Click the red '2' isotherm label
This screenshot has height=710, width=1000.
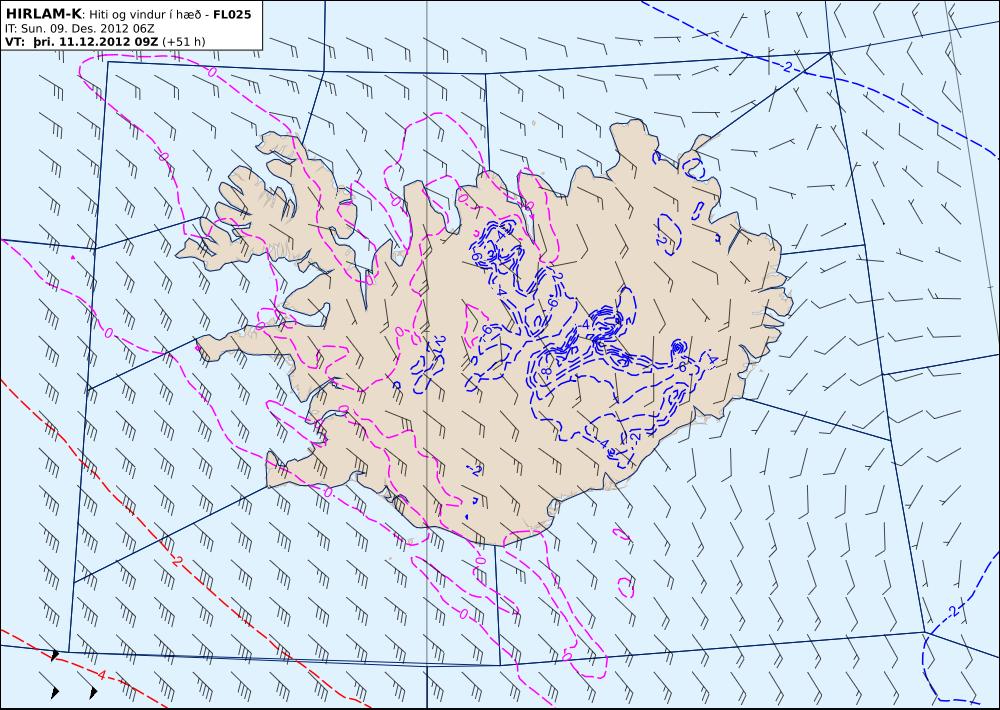[x=177, y=561]
